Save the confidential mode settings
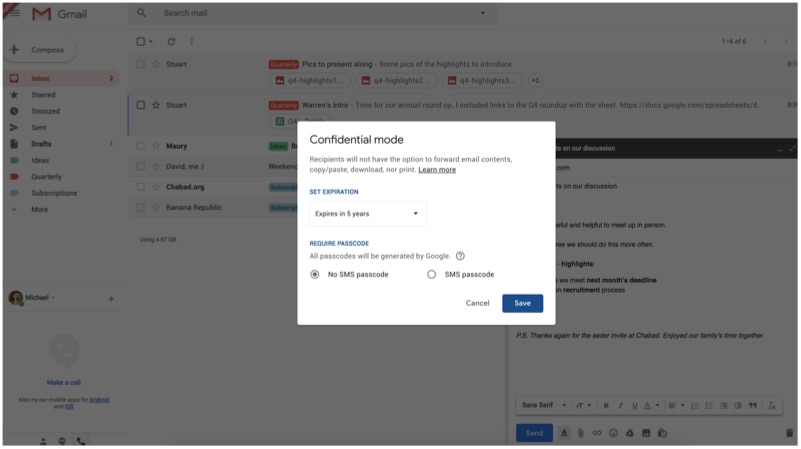This screenshot has height=449, width=801. point(522,303)
